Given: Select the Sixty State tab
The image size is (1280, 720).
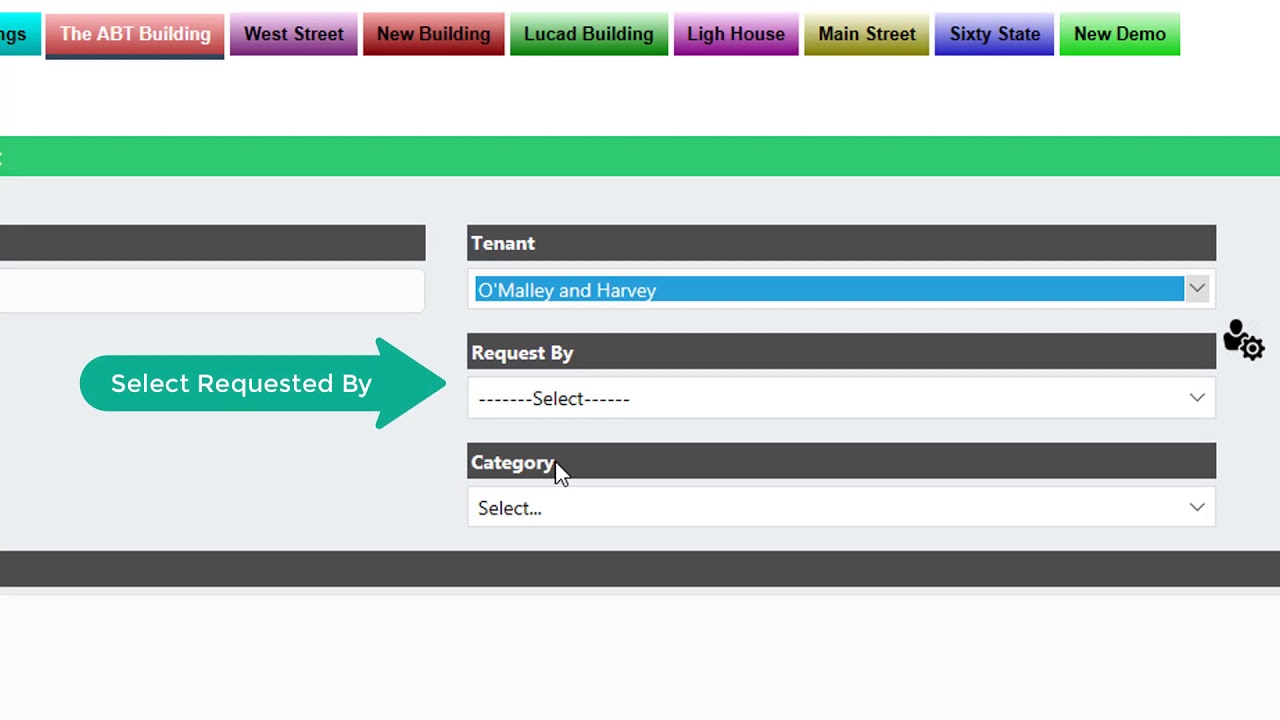Looking at the screenshot, I should [x=994, y=34].
